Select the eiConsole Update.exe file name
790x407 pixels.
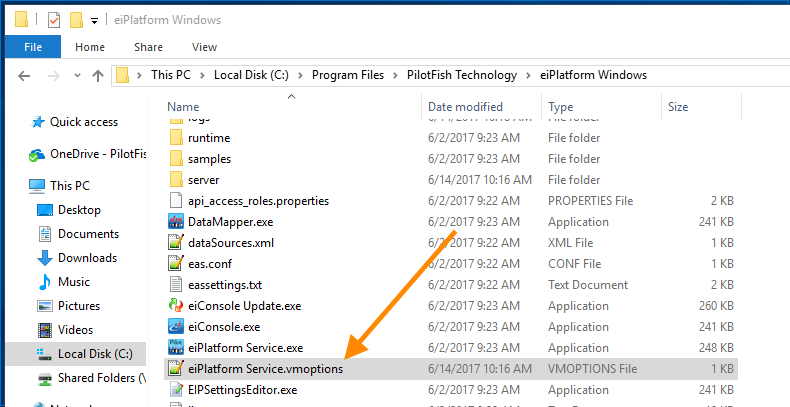[x=244, y=306]
